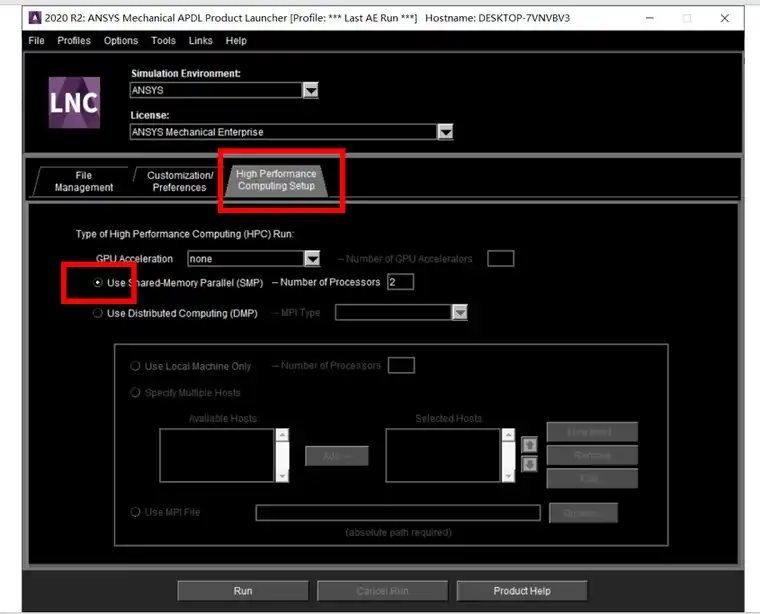The height and width of the screenshot is (614, 760).
Task: Select the Use MPI File radio button
Action: pos(136,512)
